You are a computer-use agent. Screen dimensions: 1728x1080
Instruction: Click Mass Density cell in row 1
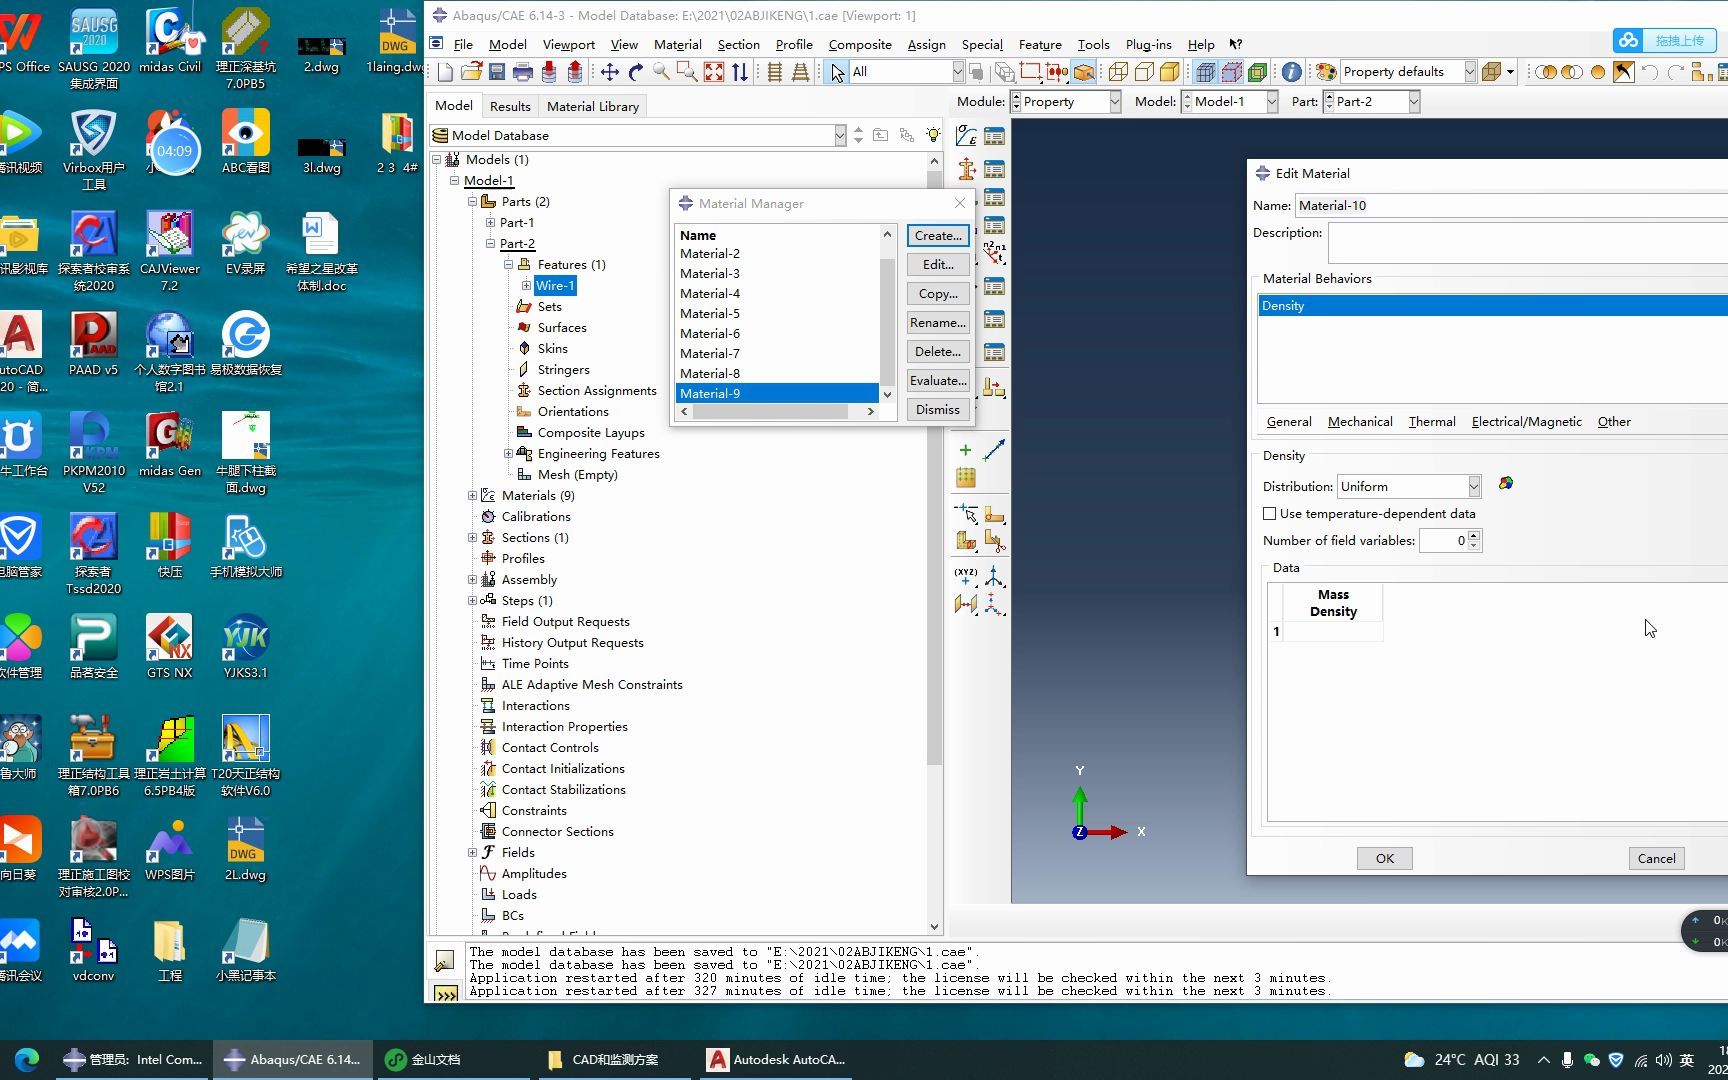(1333, 632)
